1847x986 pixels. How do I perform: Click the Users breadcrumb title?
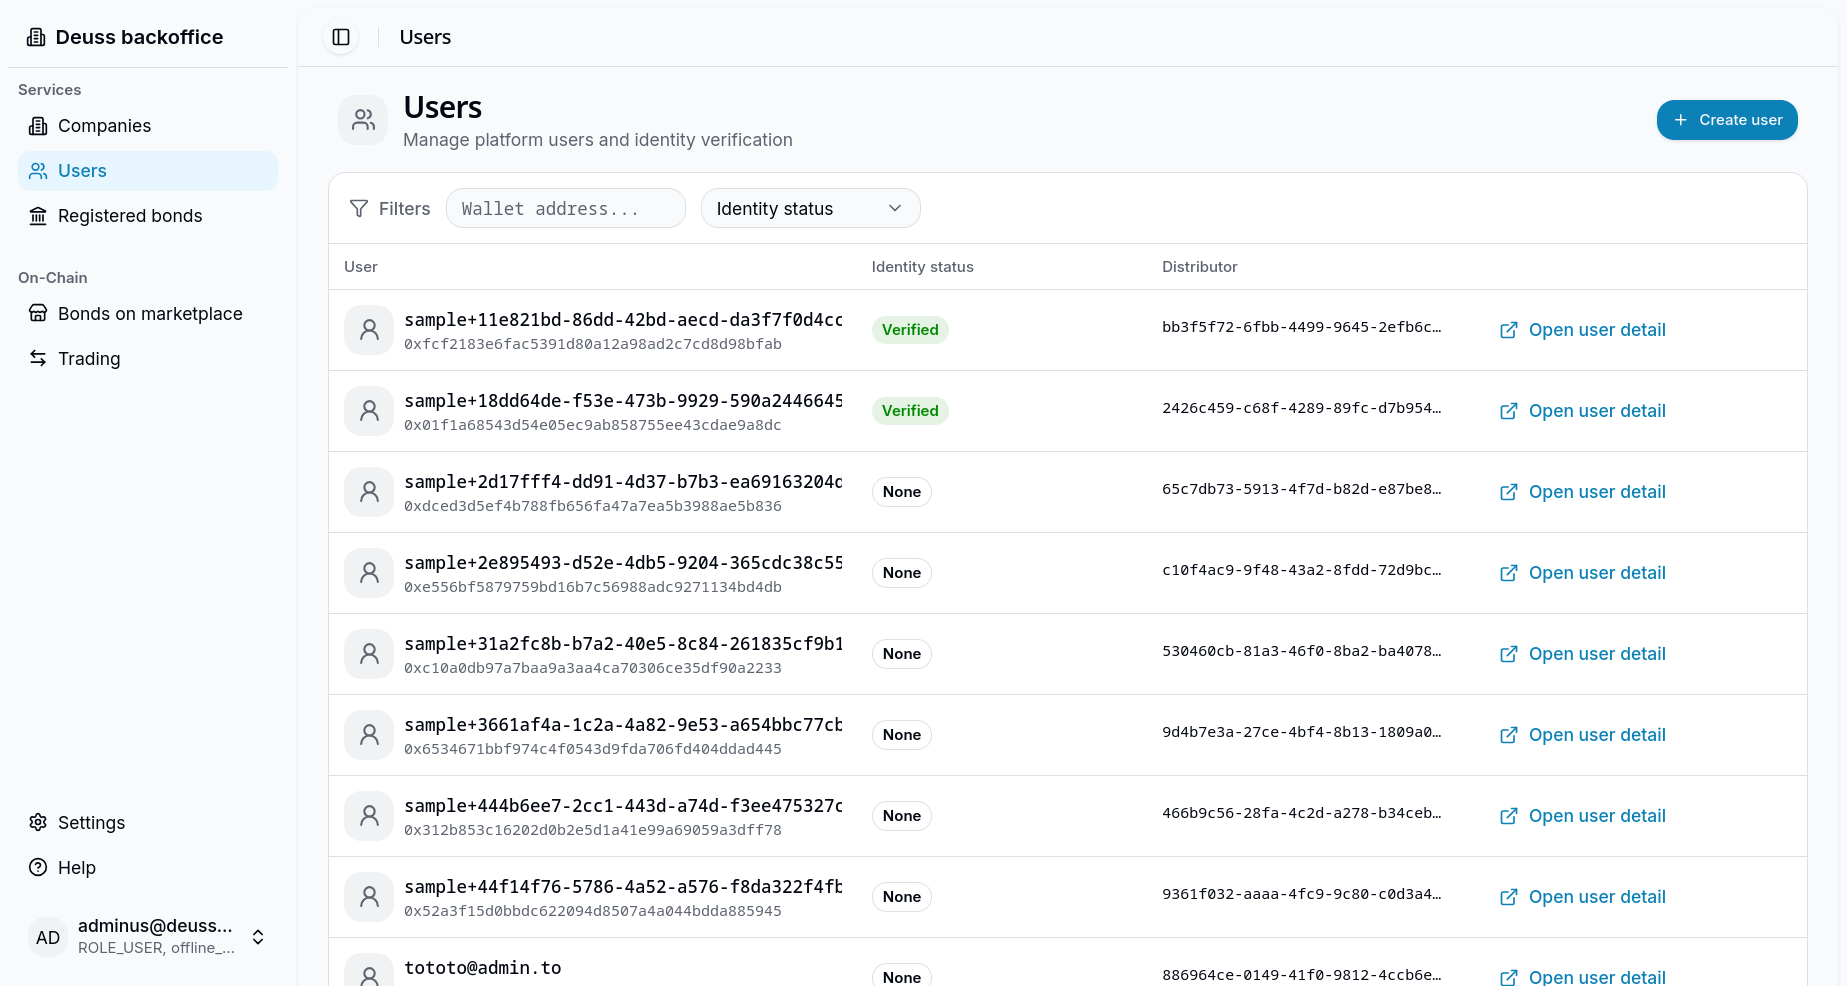pos(425,37)
